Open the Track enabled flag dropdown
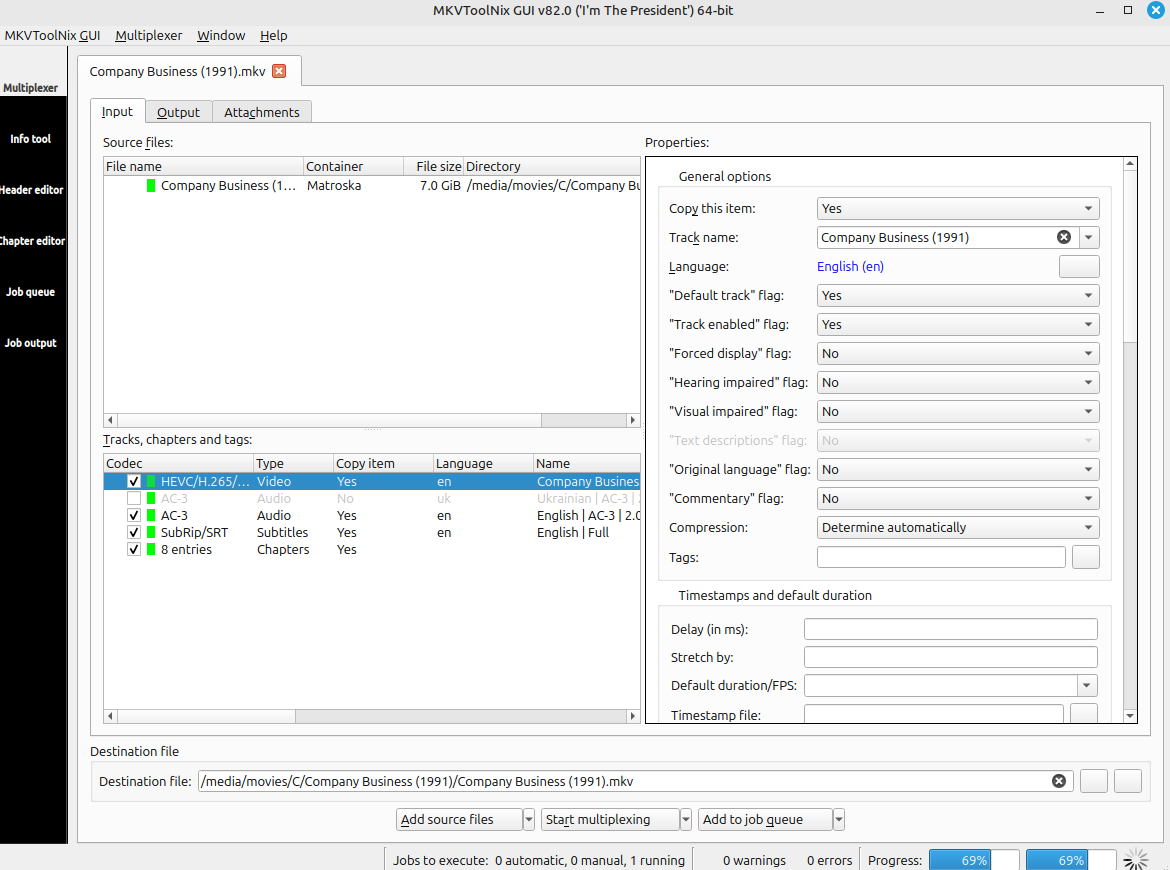Viewport: 1170px width, 870px height. click(x=958, y=325)
